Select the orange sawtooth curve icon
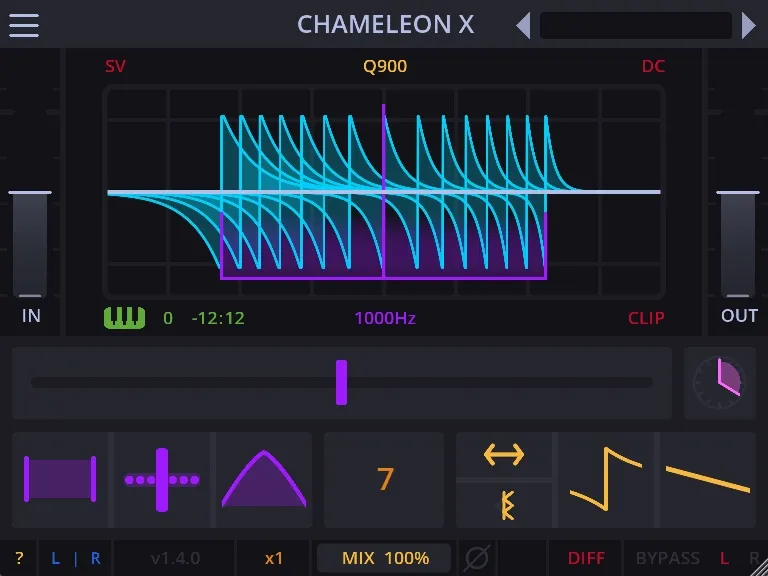The width and height of the screenshot is (768, 576). [606, 480]
